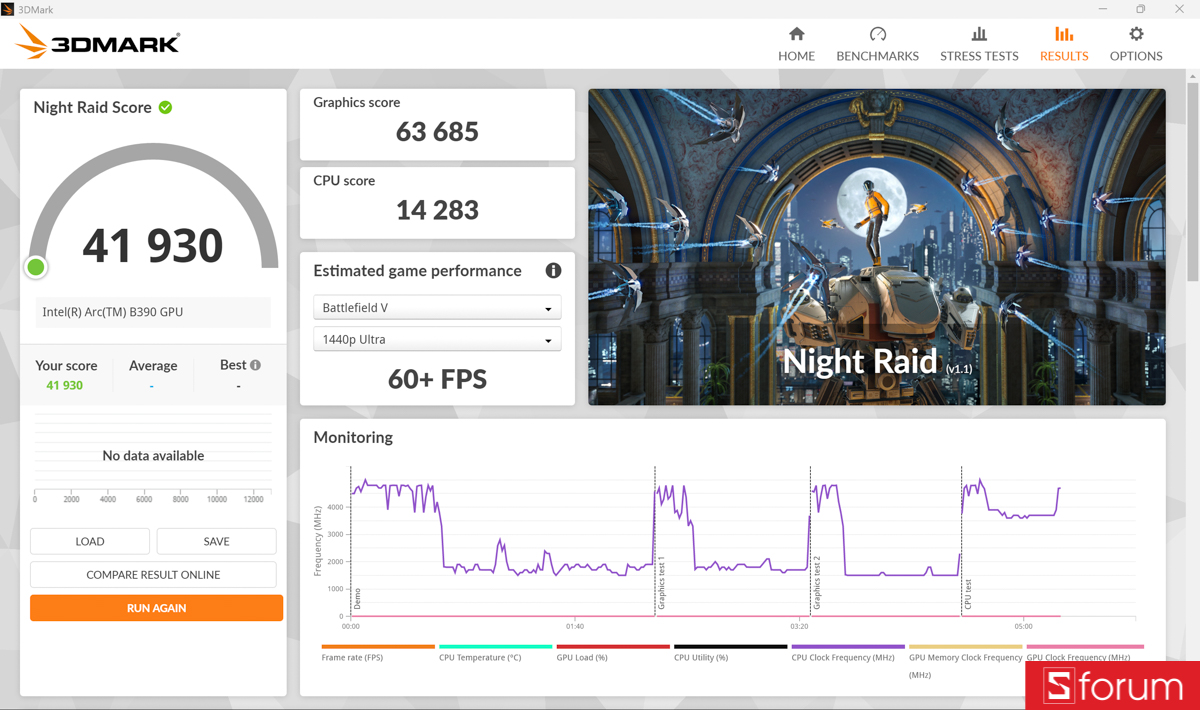Go to the Stress Tests tab

(979, 44)
